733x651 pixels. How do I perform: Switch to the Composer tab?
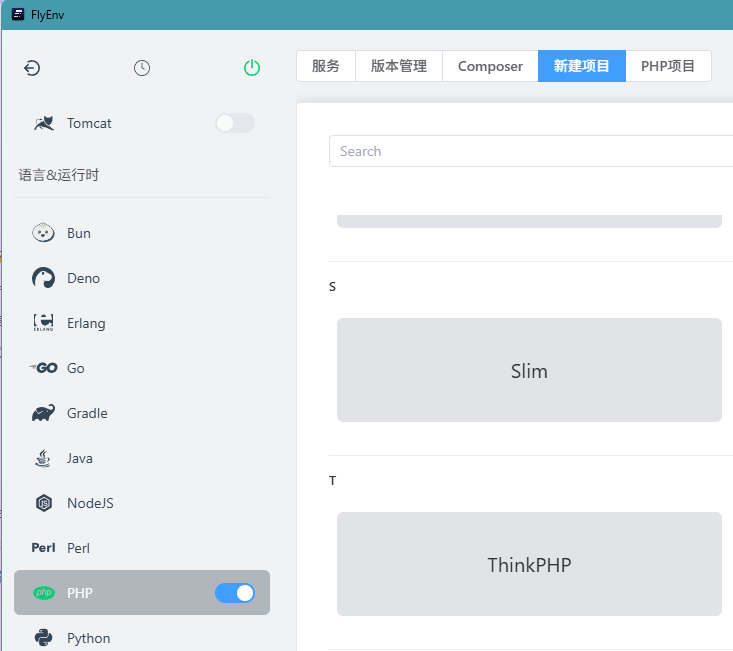pyautogui.click(x=490, y=66)
